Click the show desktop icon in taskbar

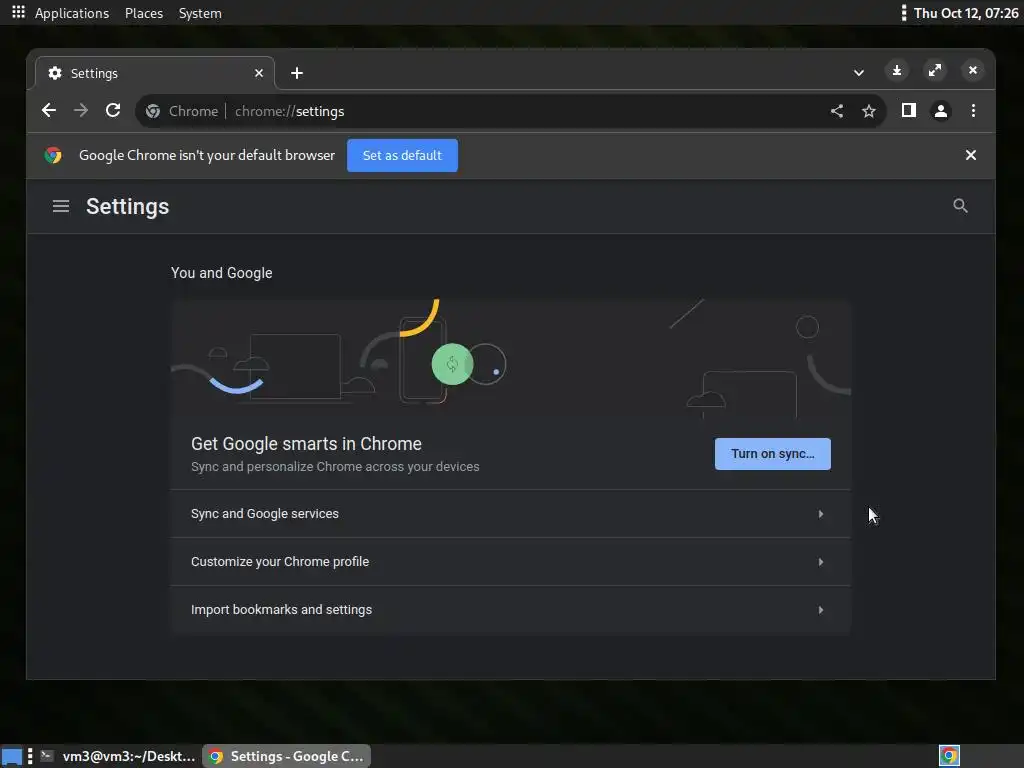[12, 756]
